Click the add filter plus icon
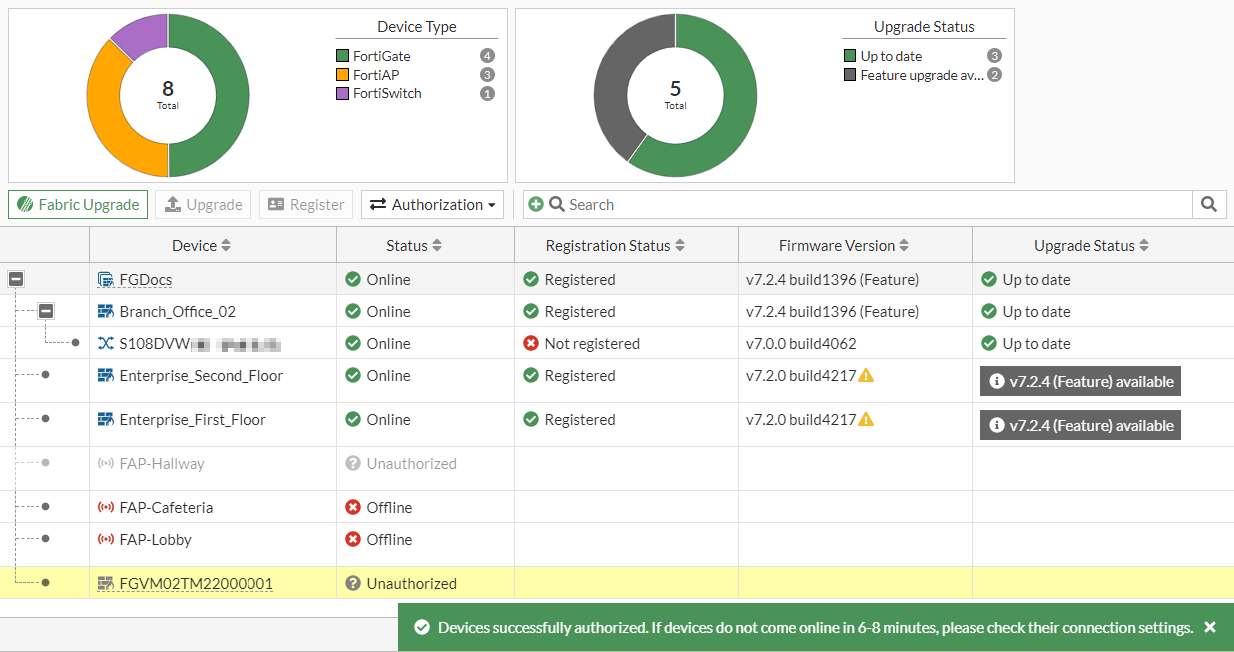 coord(536,204)
